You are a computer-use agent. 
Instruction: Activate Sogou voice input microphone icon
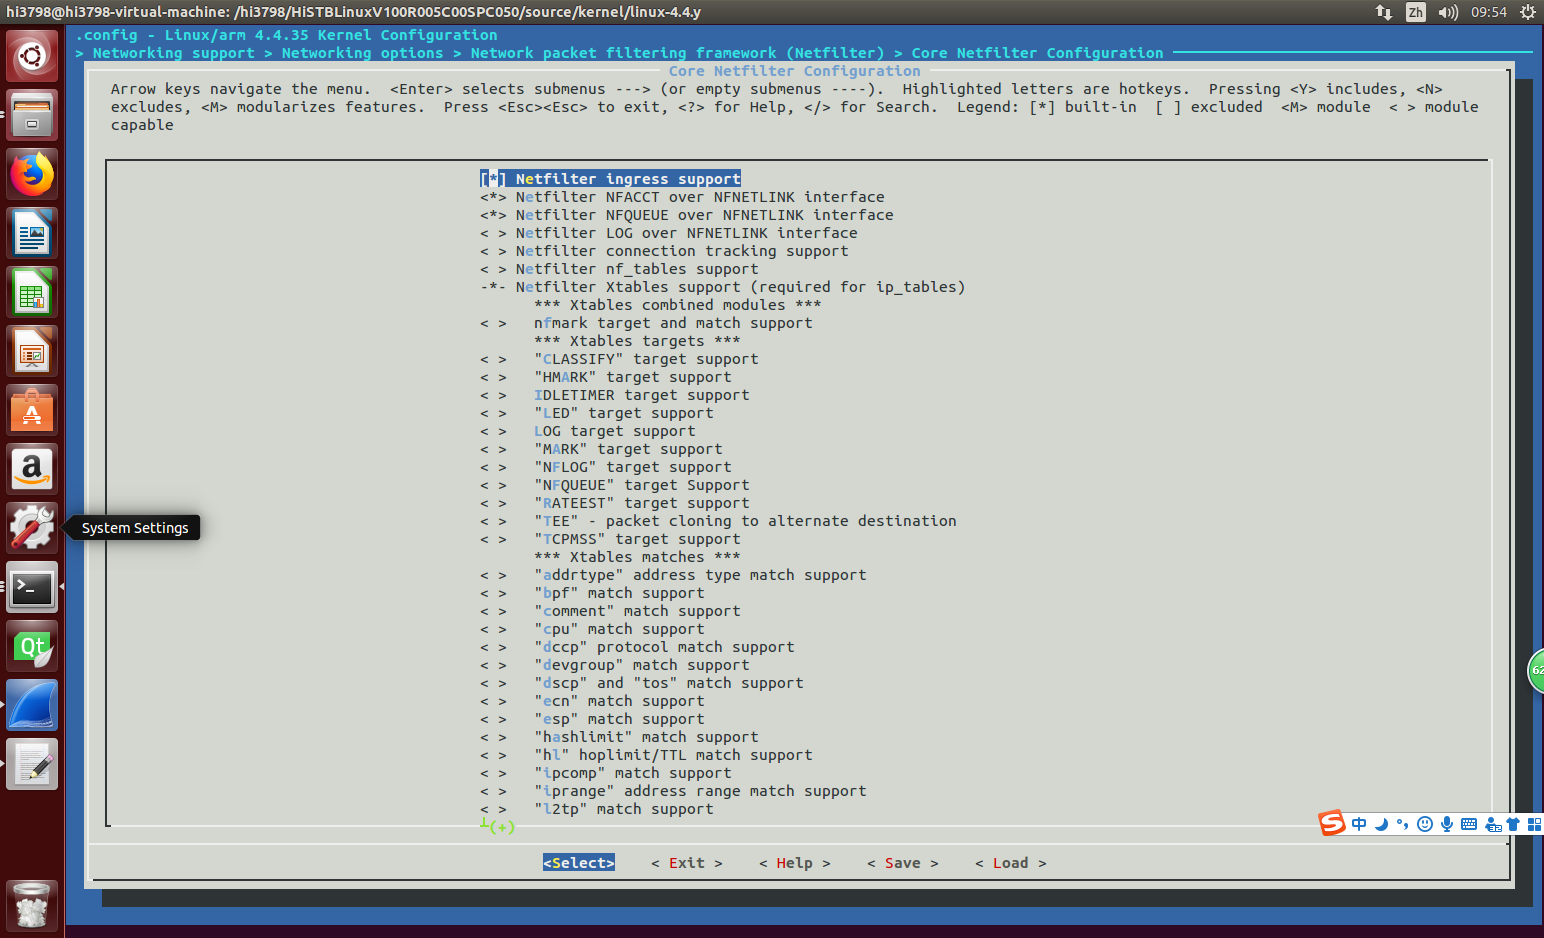[x=1446, y=824]
